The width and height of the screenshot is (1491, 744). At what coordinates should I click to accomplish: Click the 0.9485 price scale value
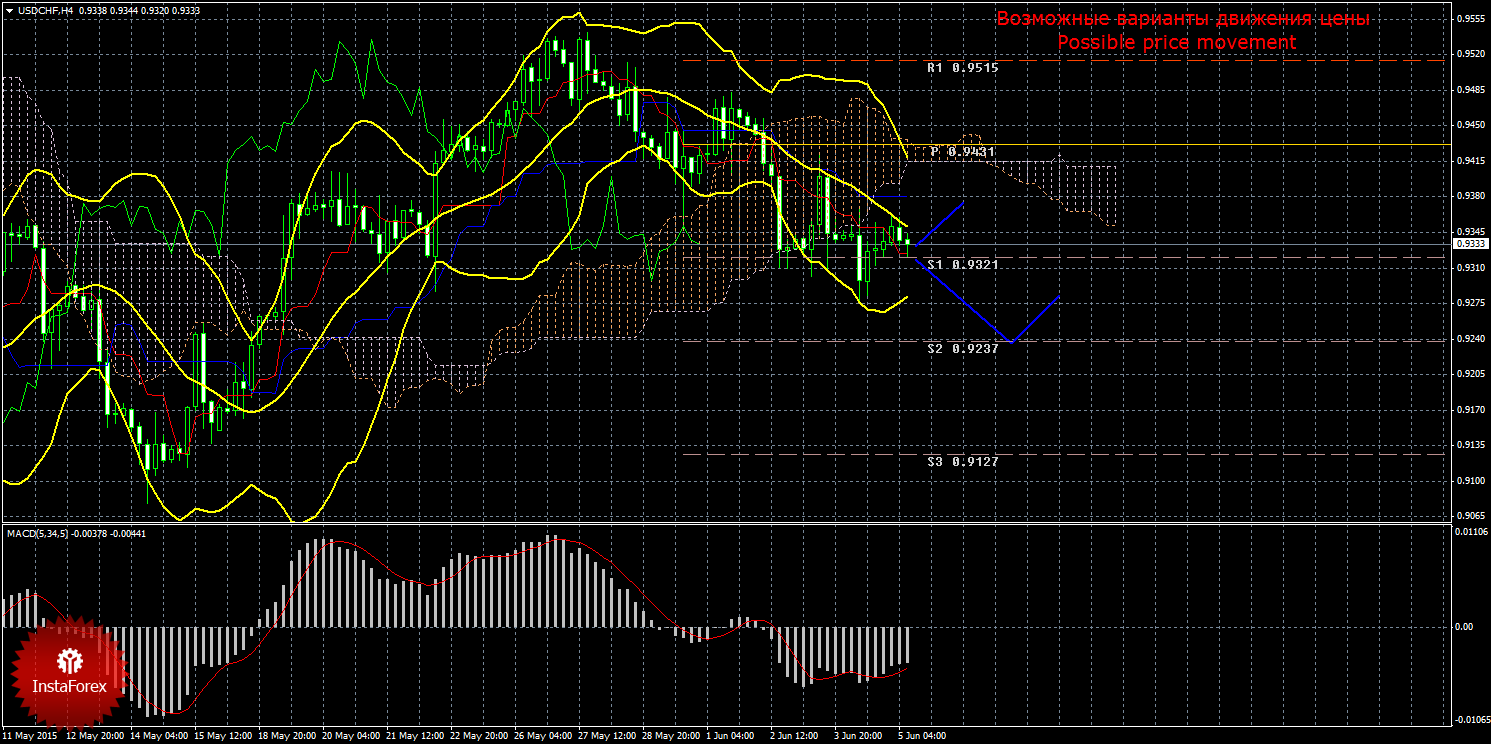tap(1469, 89)
